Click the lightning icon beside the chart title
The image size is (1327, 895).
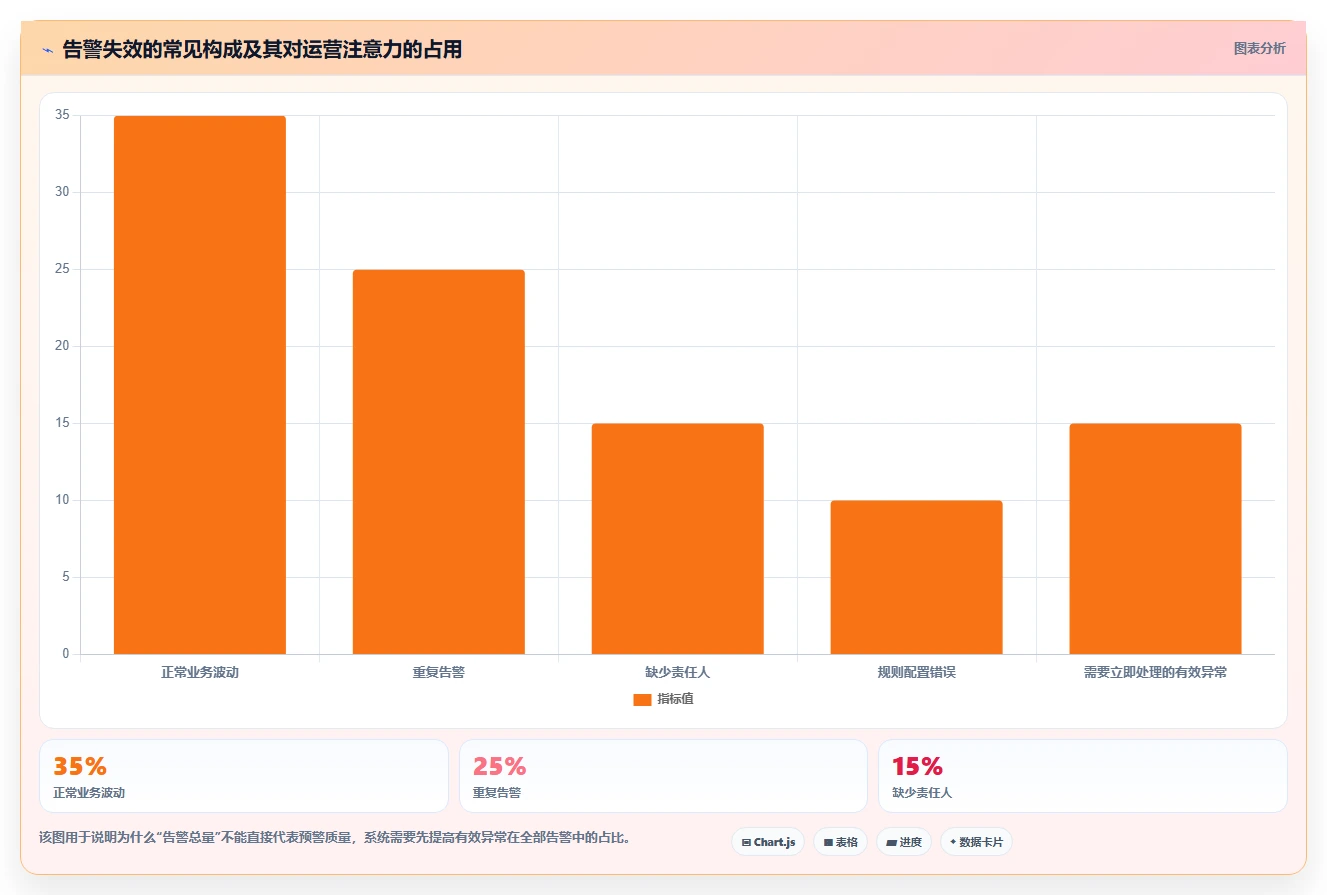(x=47, y=49)
